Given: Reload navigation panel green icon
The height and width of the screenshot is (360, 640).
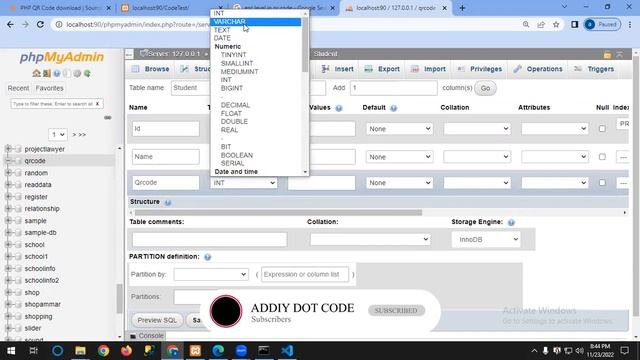Looking at the screenshot, I should pos(87,73).
